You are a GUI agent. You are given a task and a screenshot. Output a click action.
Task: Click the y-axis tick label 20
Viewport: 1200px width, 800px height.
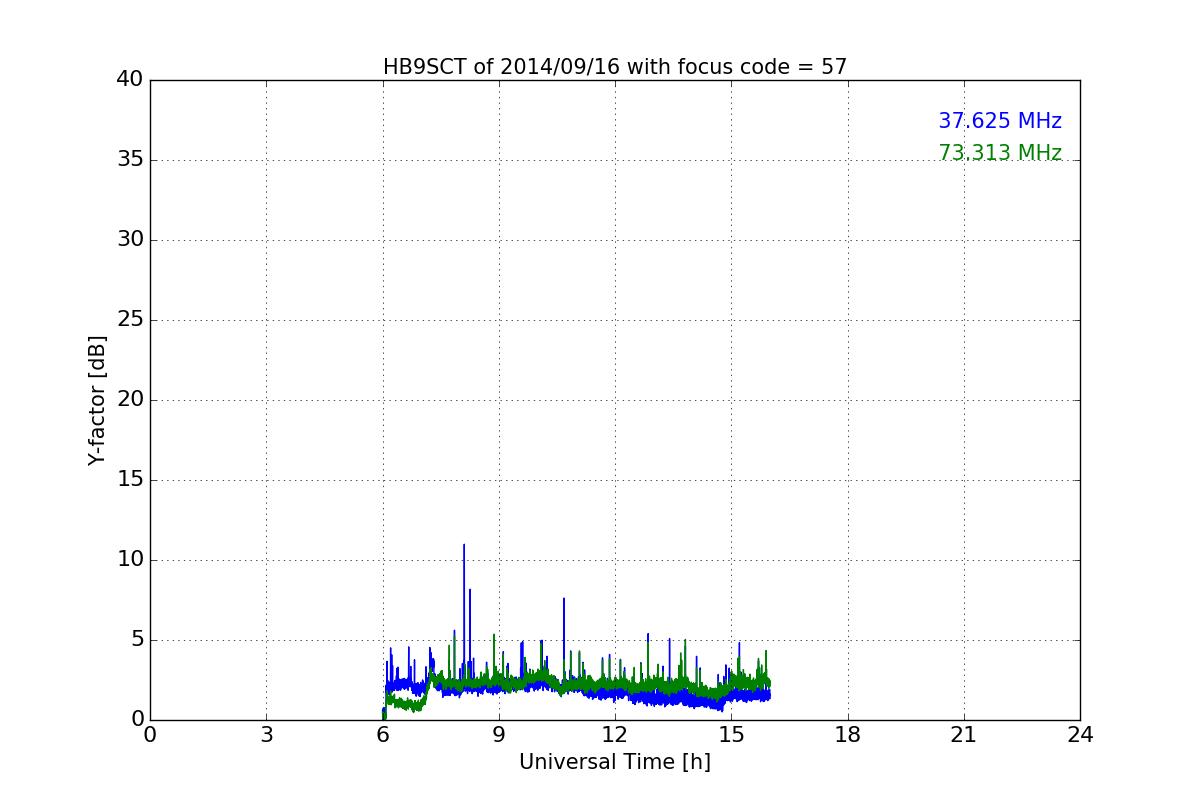pyautogui.click(x=130, y=400)
